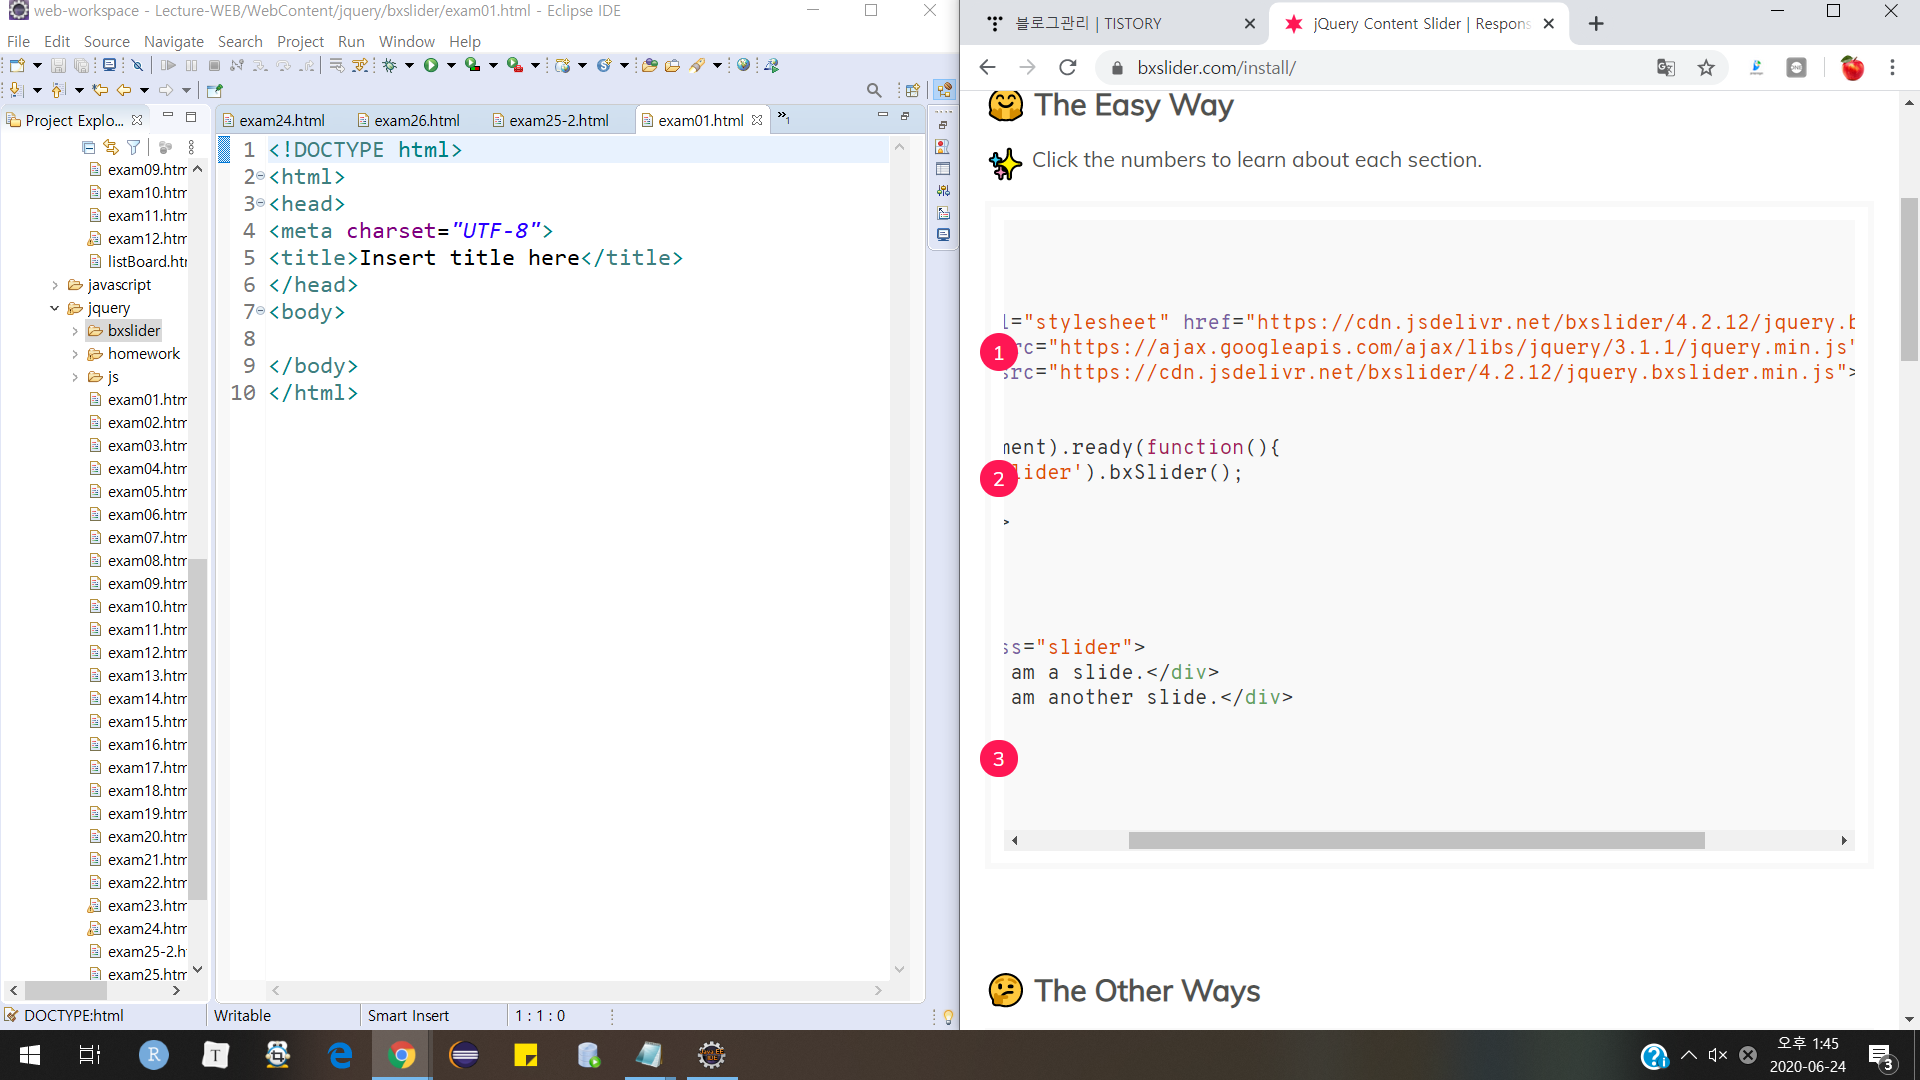Viewport: 1920px width, 1080px height.
Task: Click Collapse All in Project Explorer
Action: click(88, 147)
